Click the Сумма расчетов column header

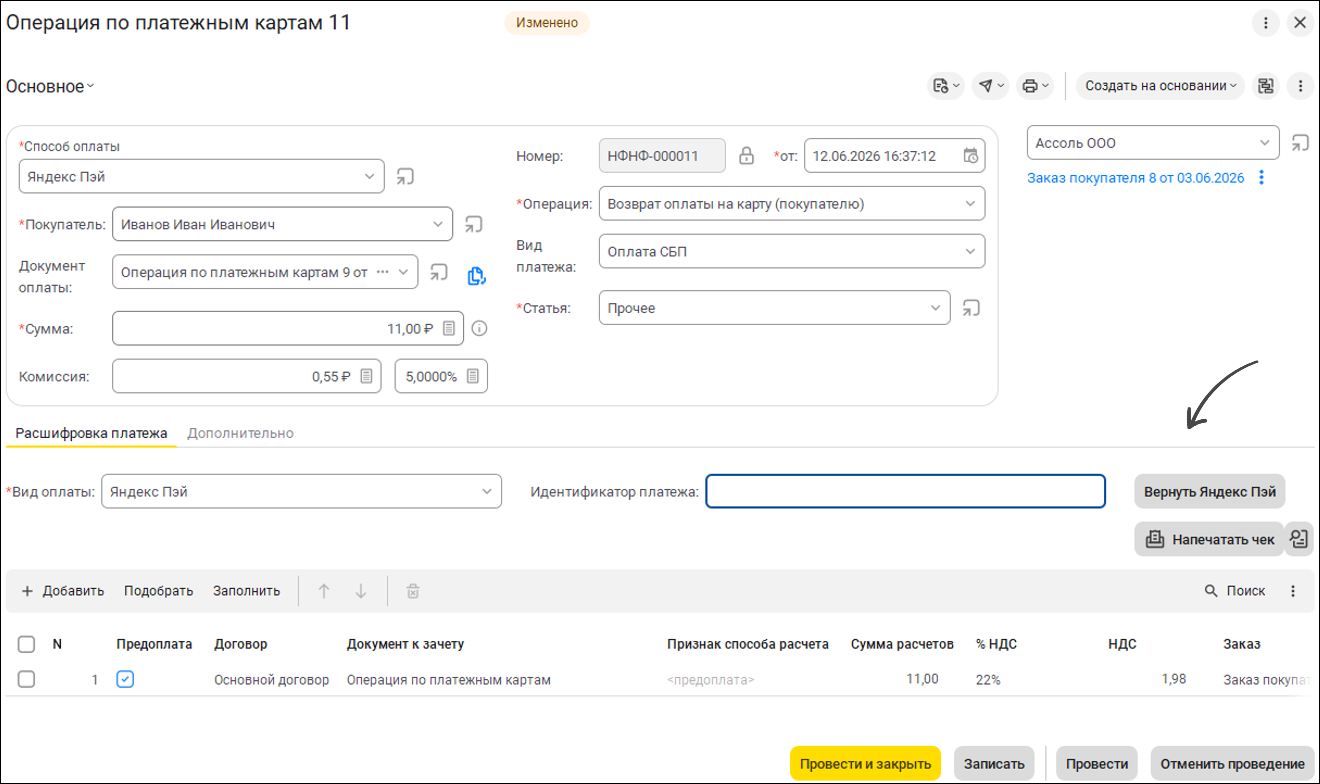coord(903,645)
